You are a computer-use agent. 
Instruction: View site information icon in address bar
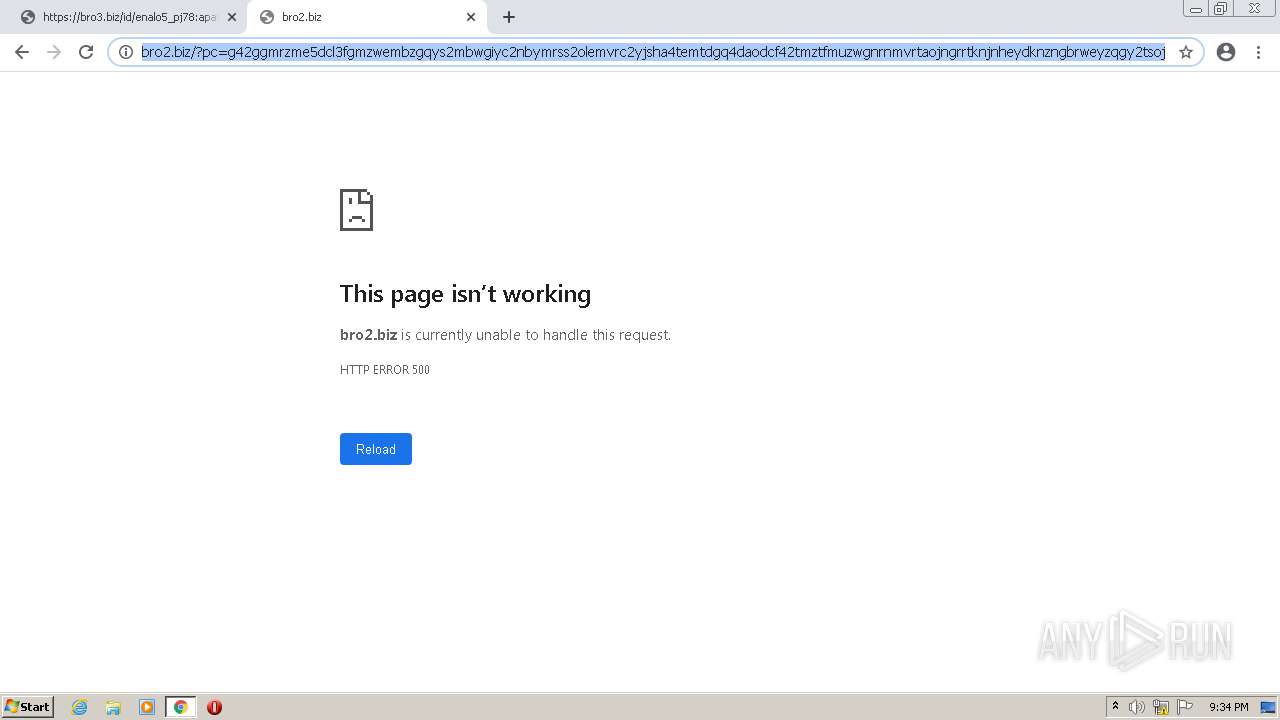pos(126,52)
